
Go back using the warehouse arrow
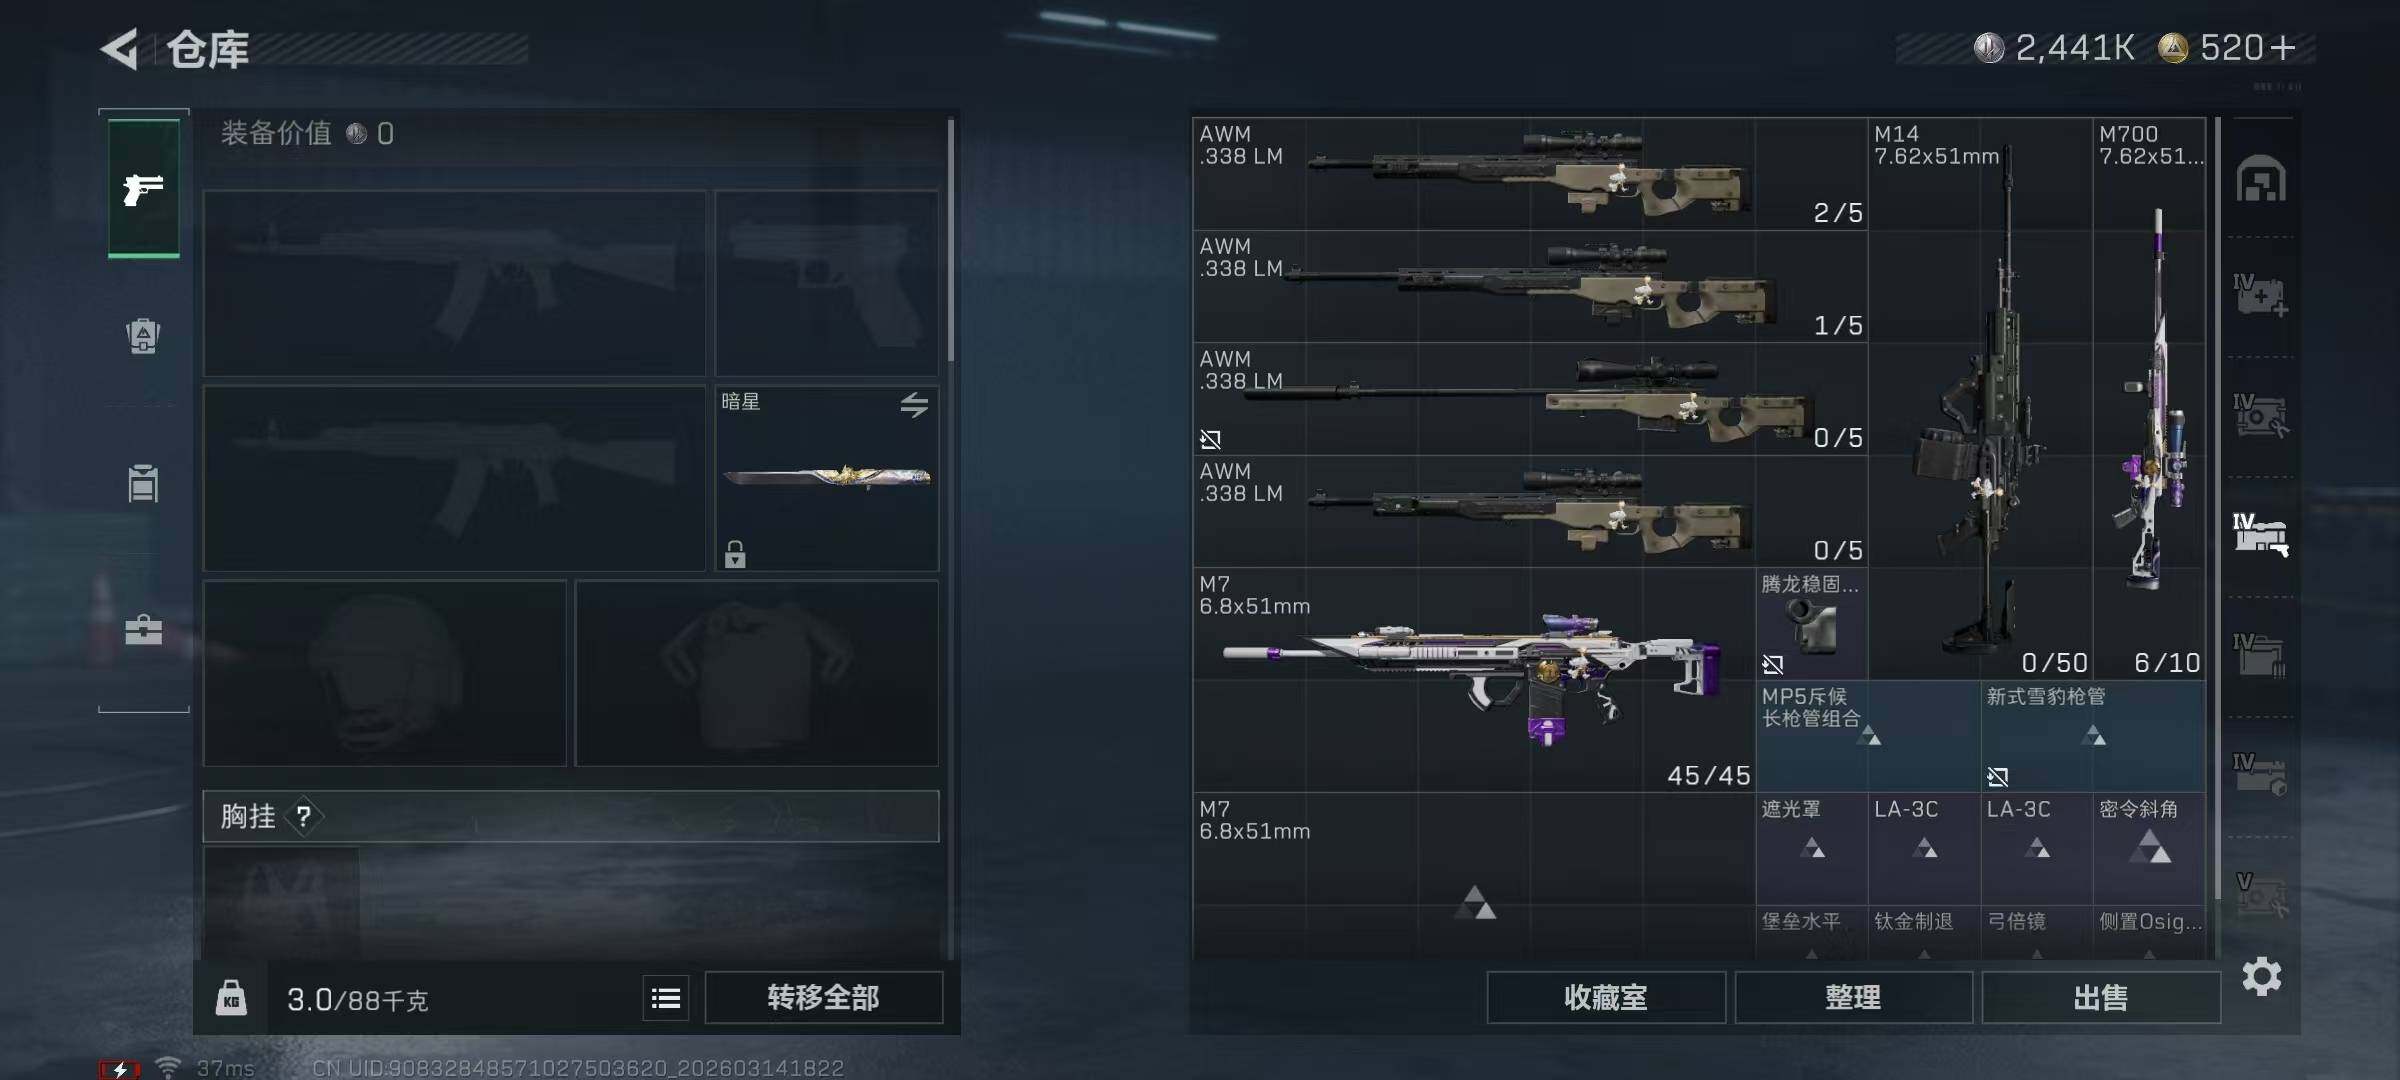click(x=120, y=49)
